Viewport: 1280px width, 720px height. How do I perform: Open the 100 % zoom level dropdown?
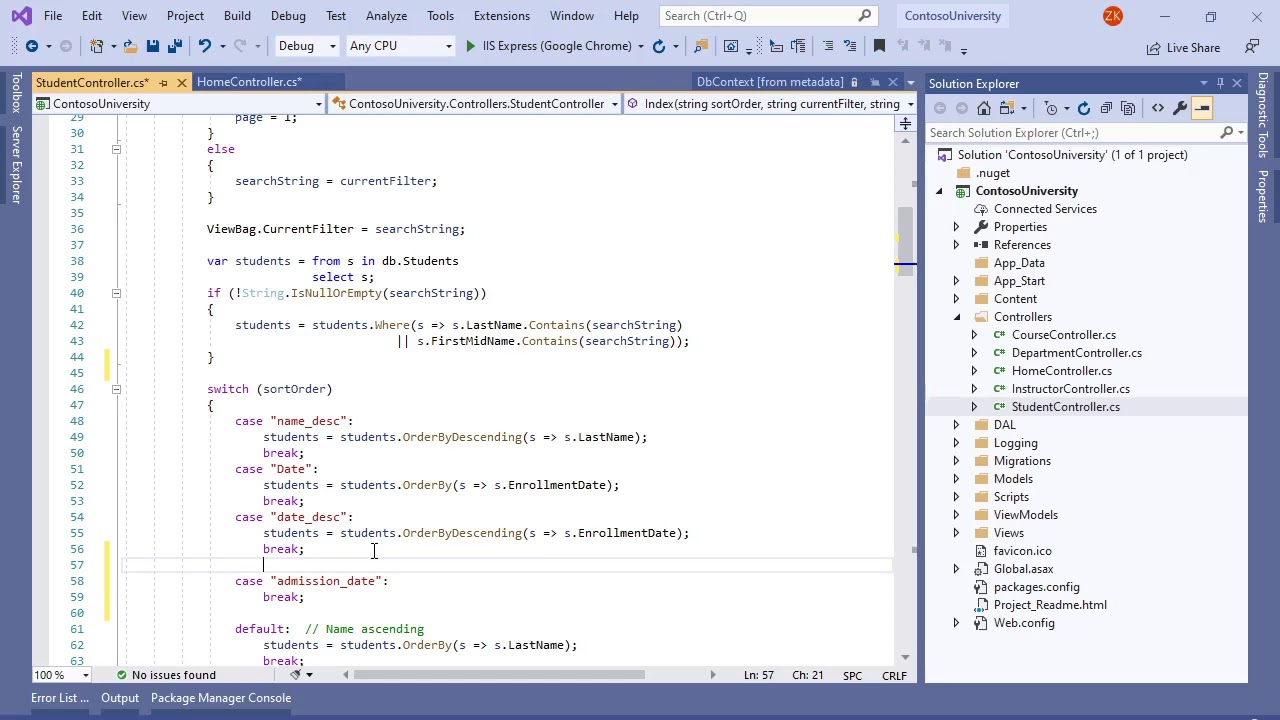[61, 675]
